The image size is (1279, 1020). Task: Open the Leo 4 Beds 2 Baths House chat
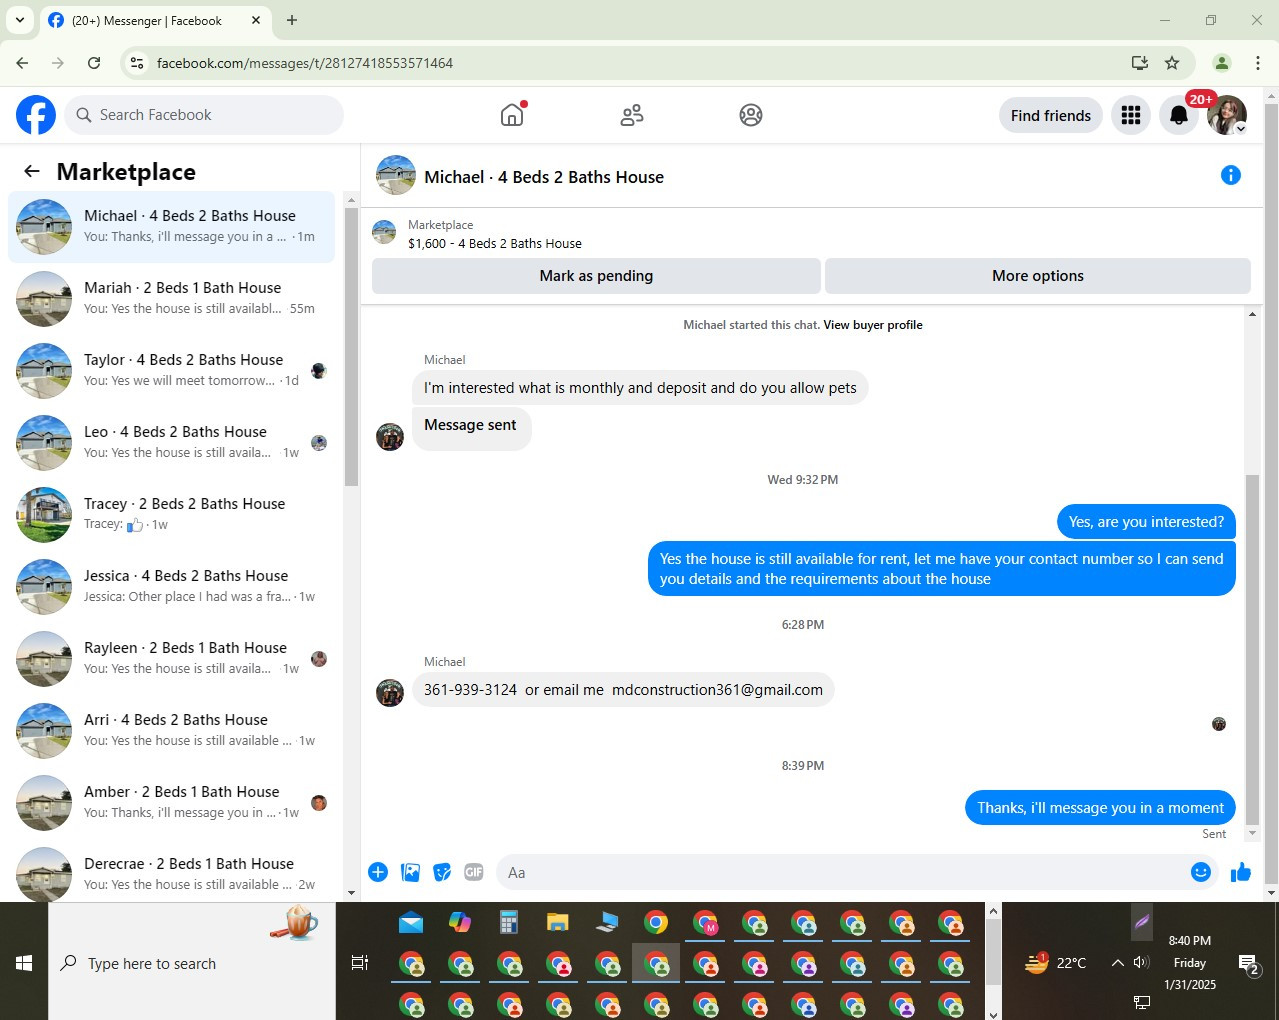172,443
